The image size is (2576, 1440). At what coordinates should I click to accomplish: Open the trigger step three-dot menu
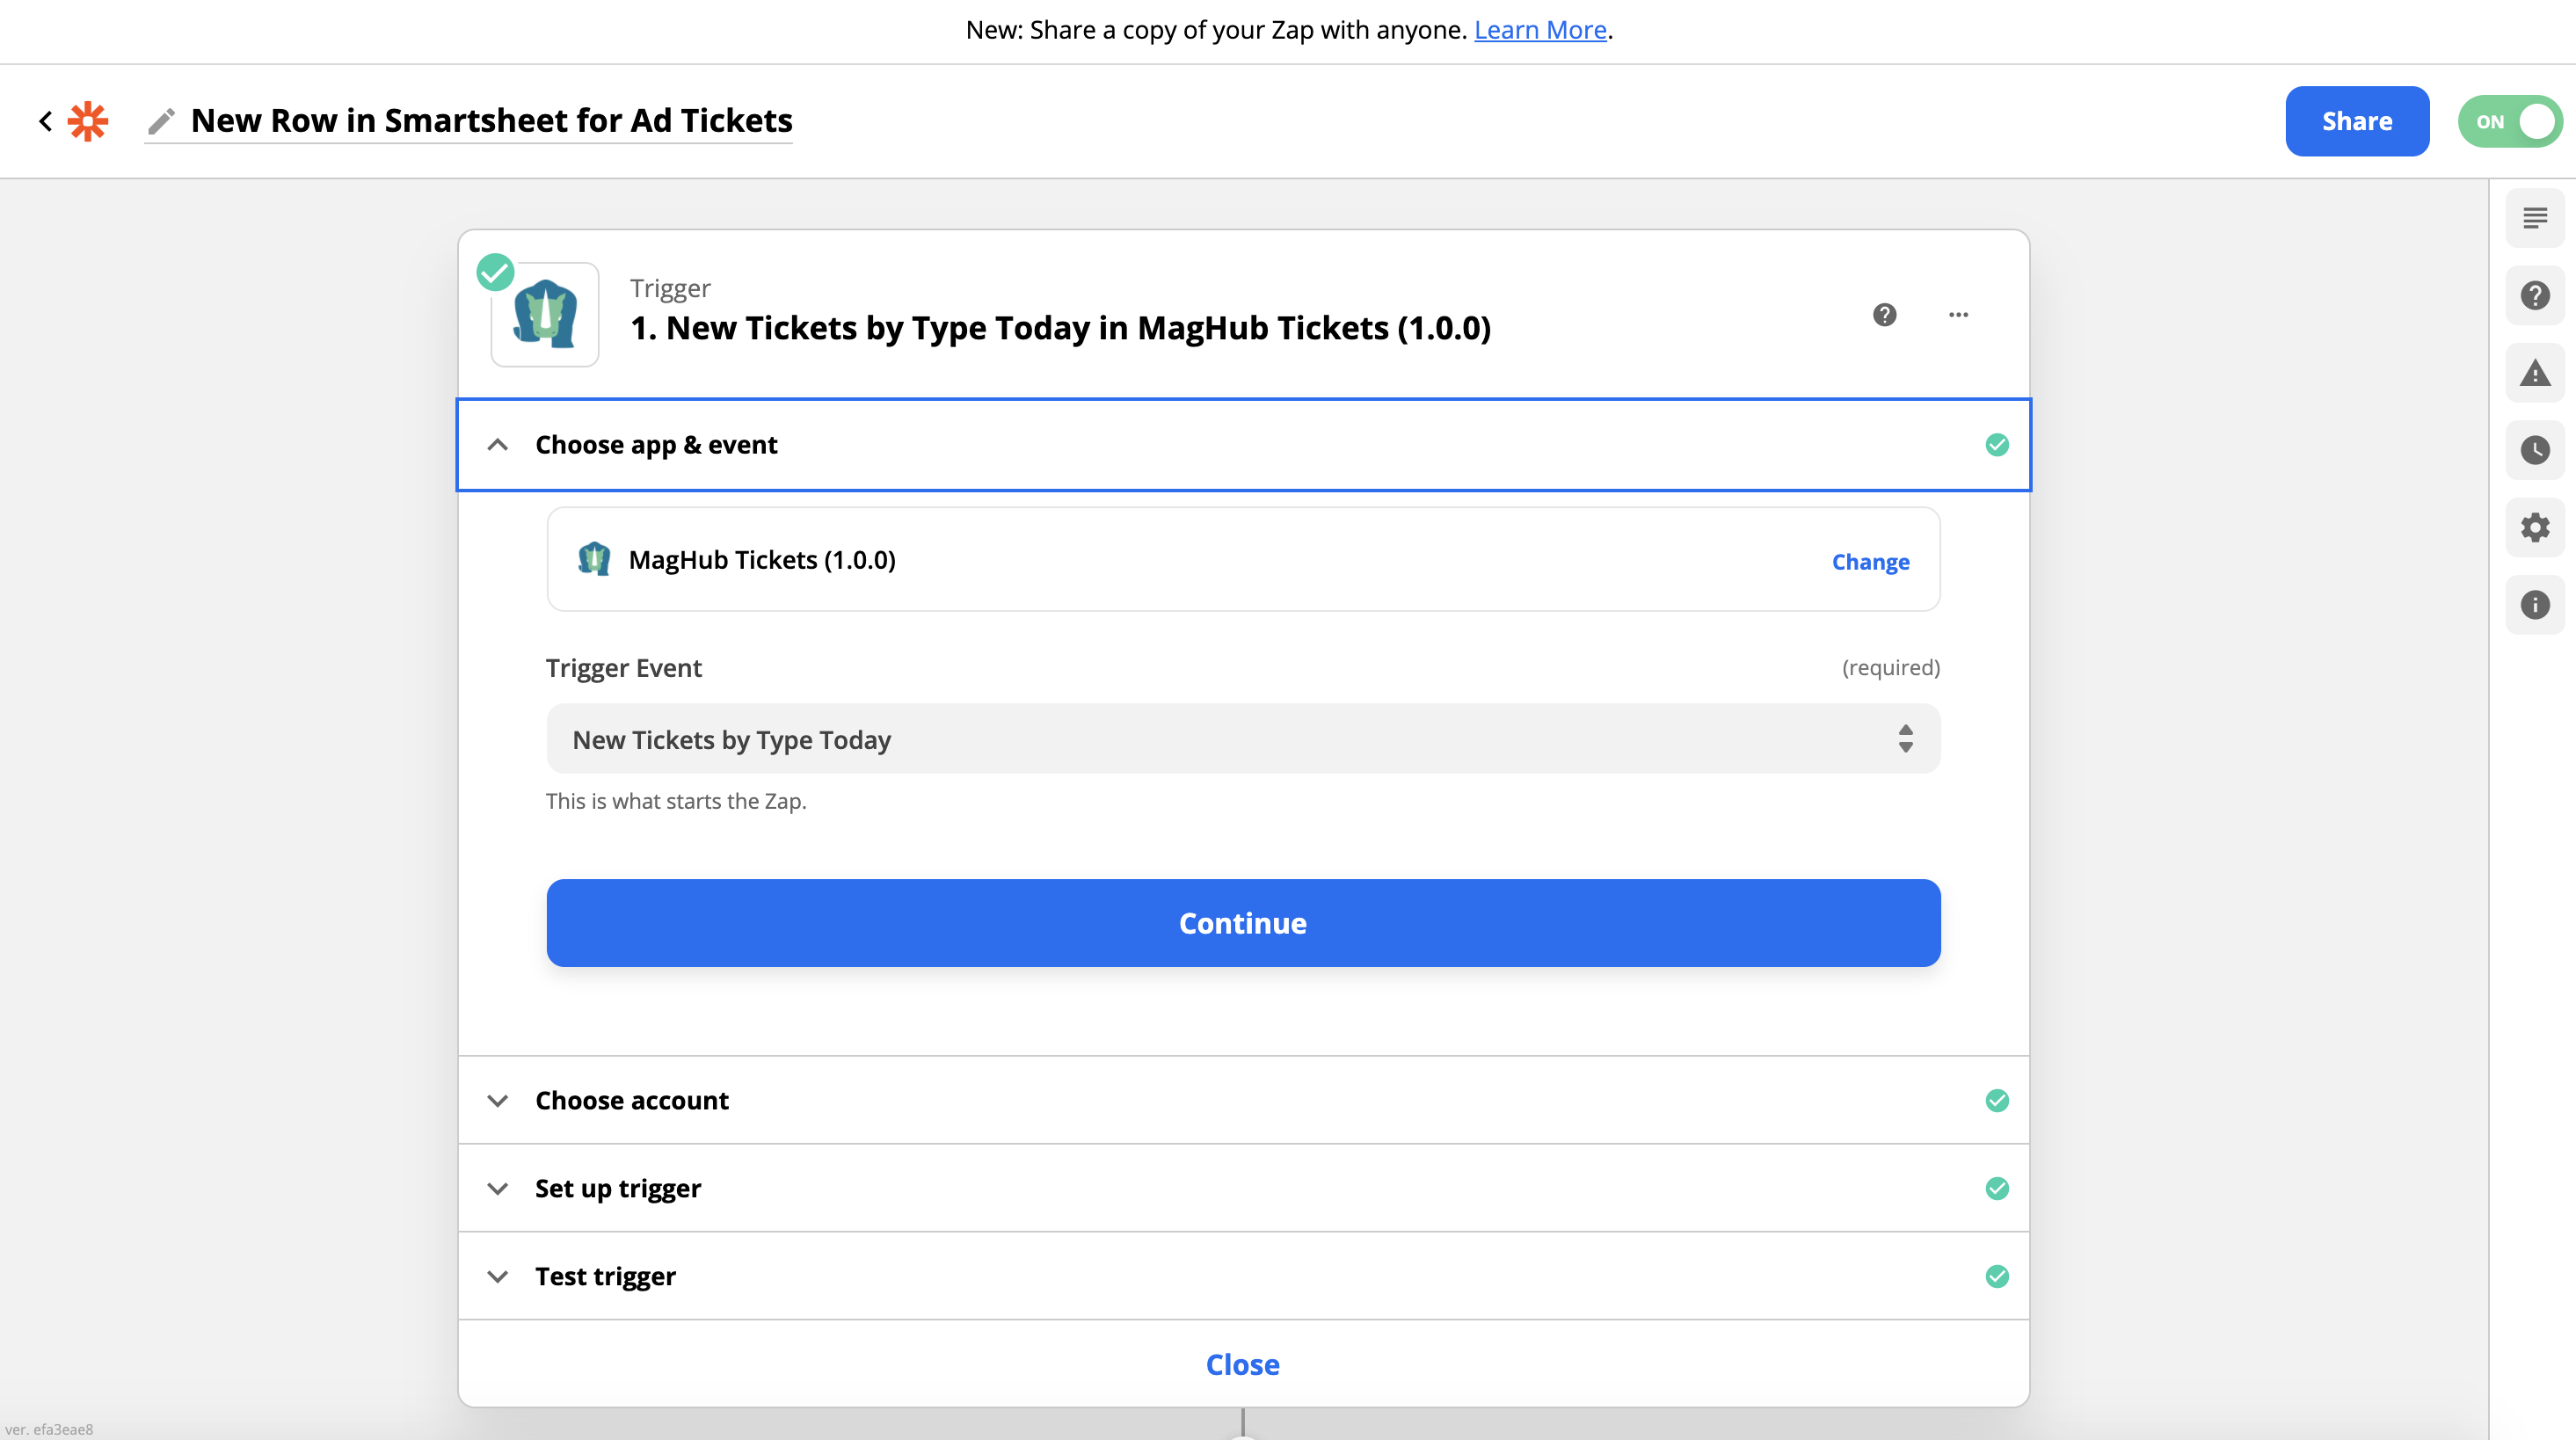tap(1958, 315)
